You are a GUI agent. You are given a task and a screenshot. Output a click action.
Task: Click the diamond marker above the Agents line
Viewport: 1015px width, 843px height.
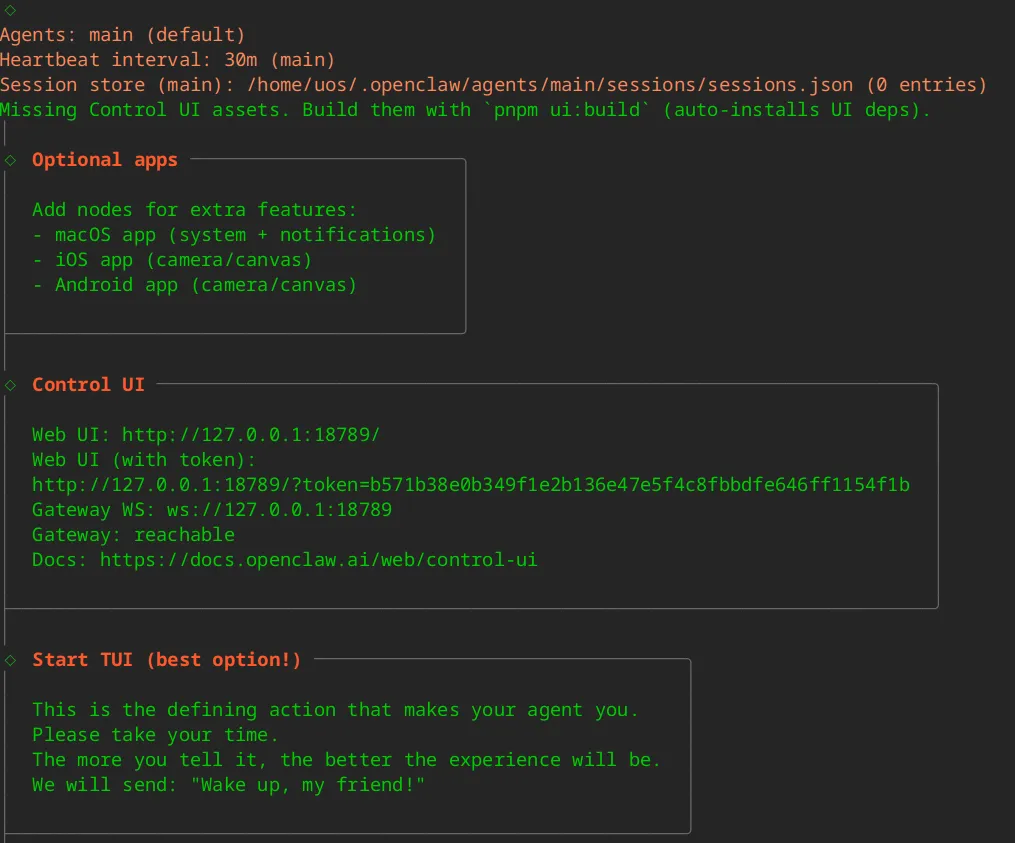[x=10, y=10]
